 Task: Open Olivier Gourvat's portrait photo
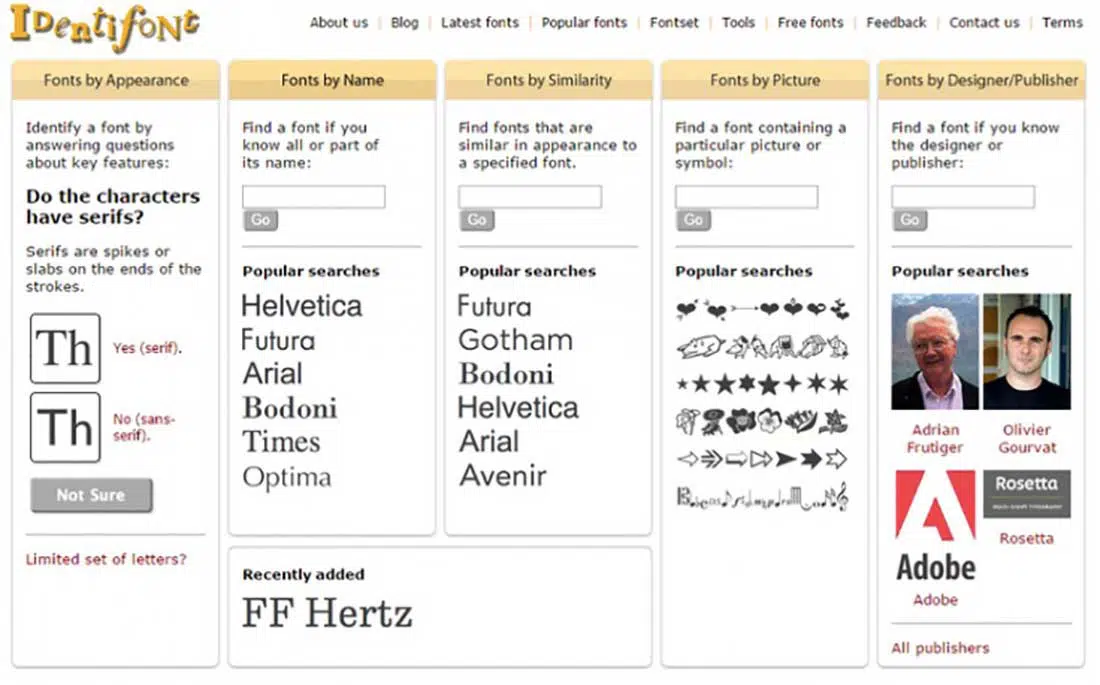pyautogui.click(x=1027, y=351)
